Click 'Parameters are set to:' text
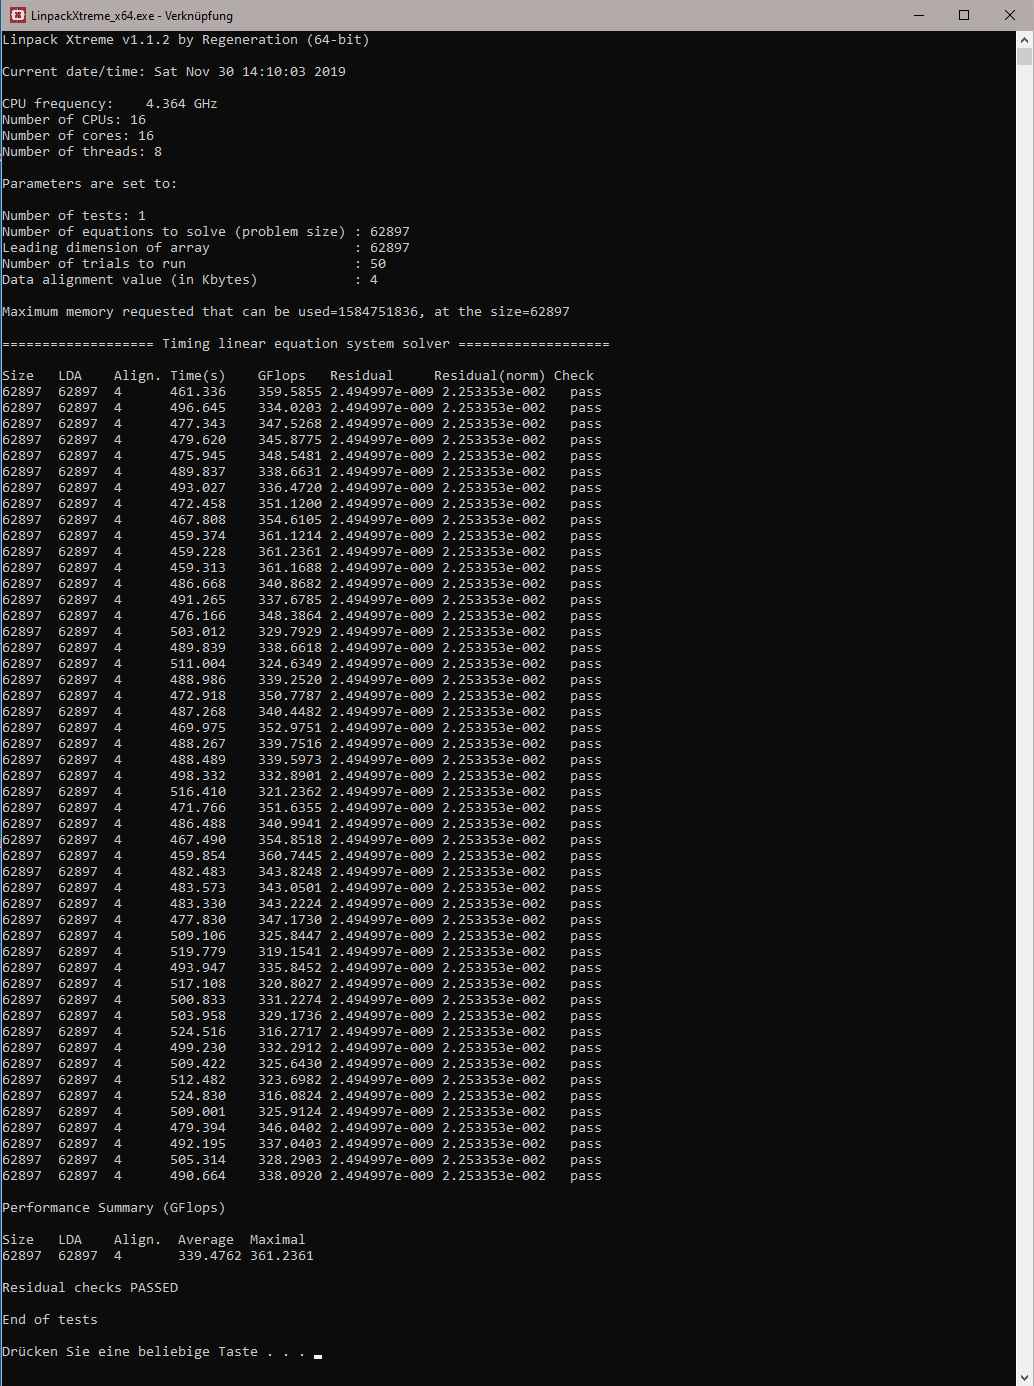Image resolution: width=1034 pixels, height=1386 pixels. click(x=90, y=184)
